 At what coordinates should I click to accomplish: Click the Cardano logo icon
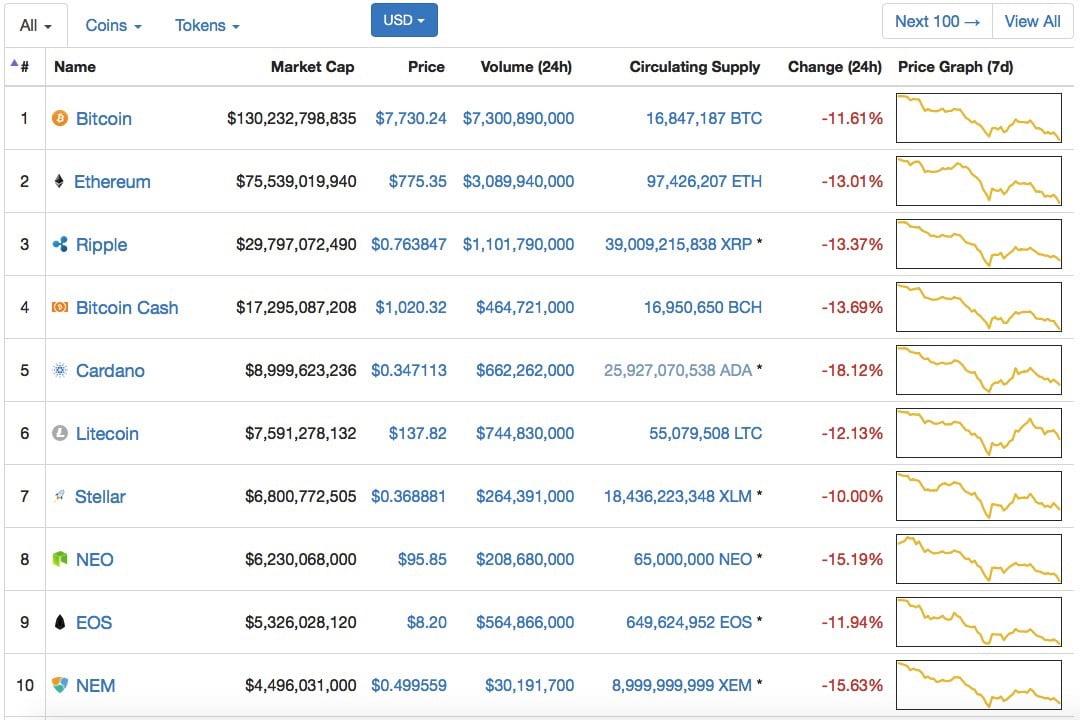[60, 370]
